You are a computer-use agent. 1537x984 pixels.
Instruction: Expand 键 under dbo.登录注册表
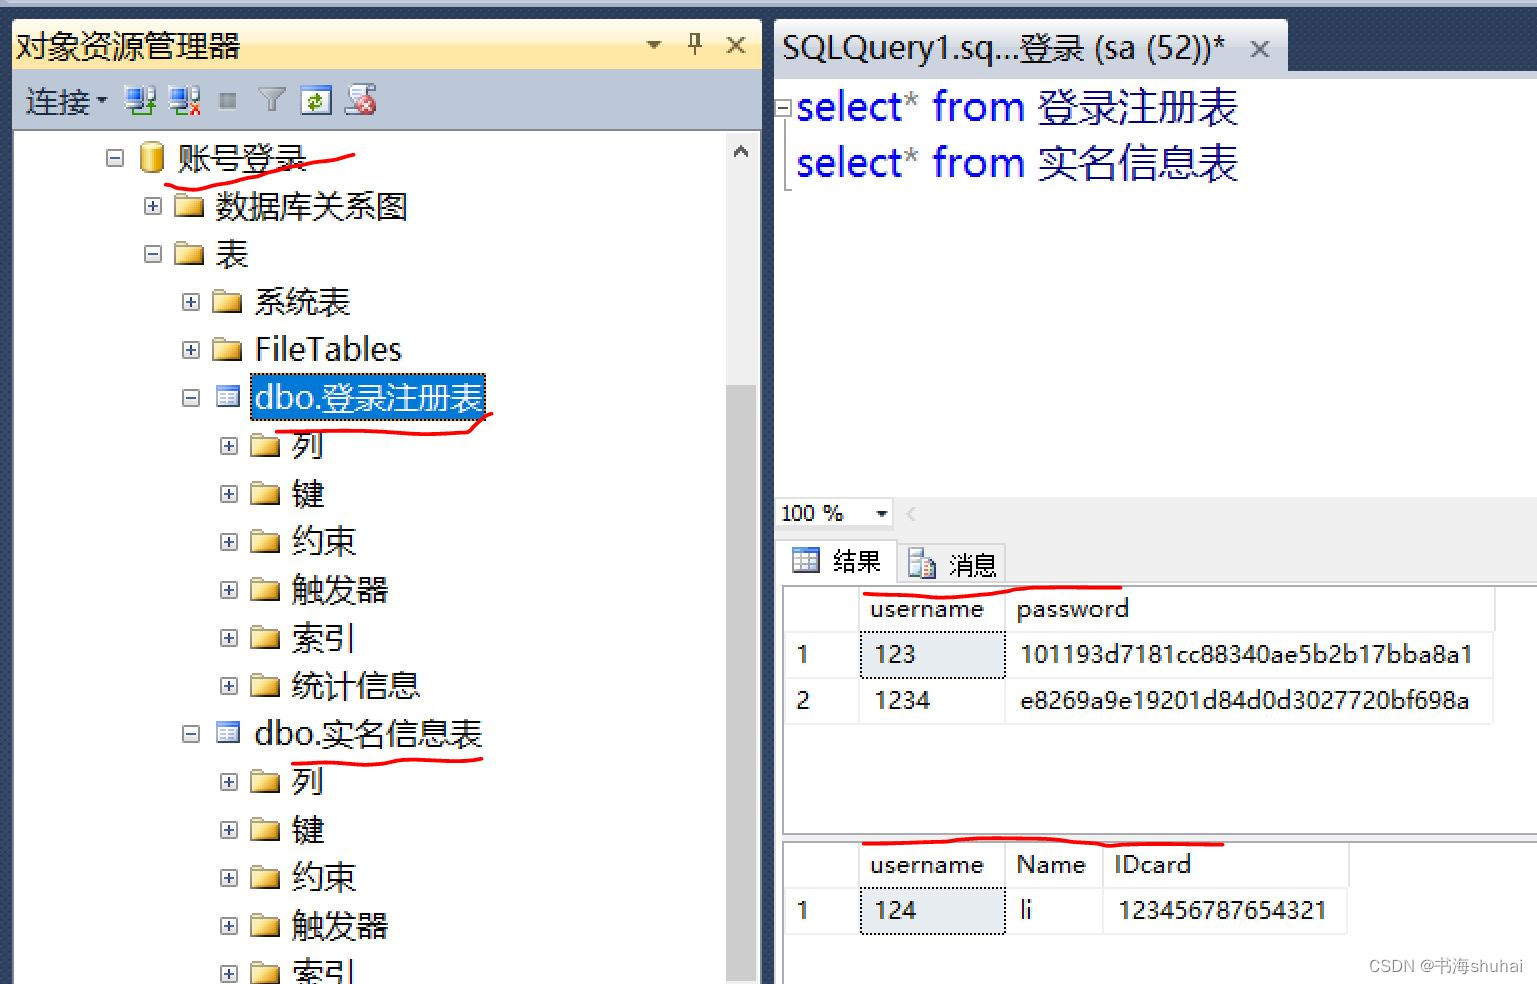pyautogui.click(x=229, y=494)
